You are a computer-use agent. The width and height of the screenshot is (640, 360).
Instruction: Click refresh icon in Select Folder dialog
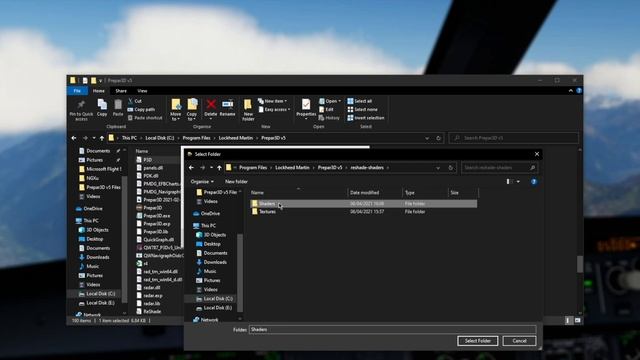pos(451,168)
